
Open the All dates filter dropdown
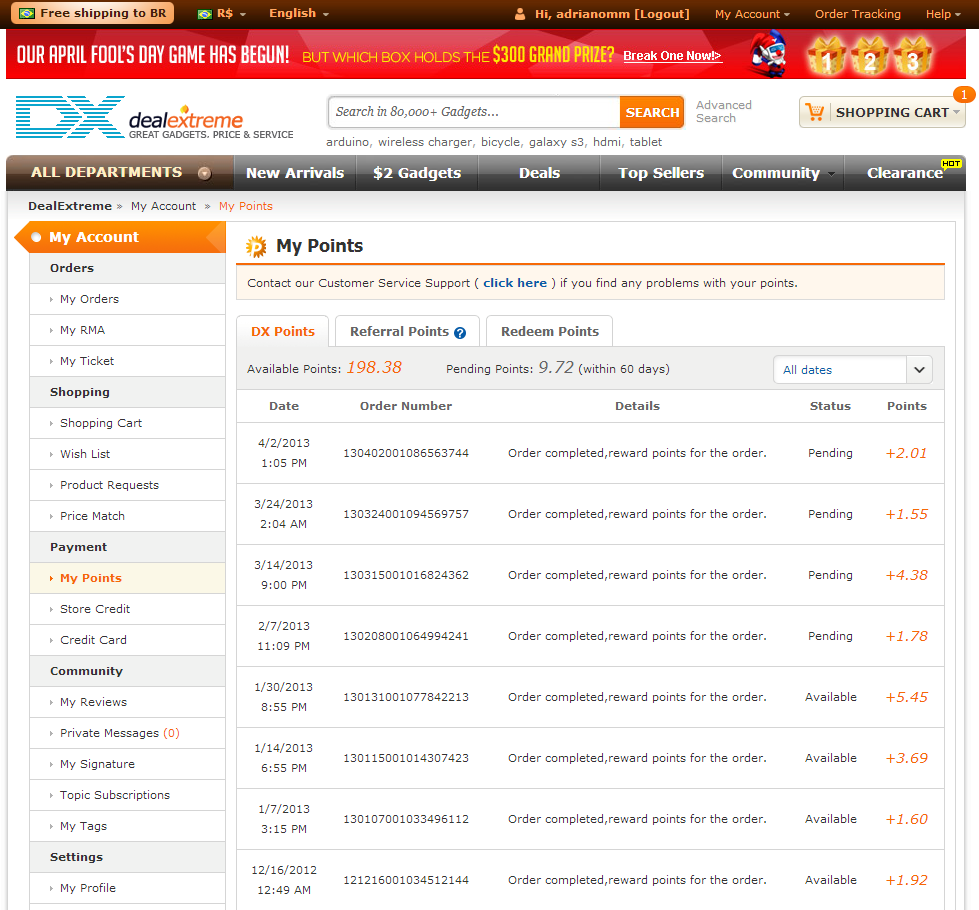852,370
